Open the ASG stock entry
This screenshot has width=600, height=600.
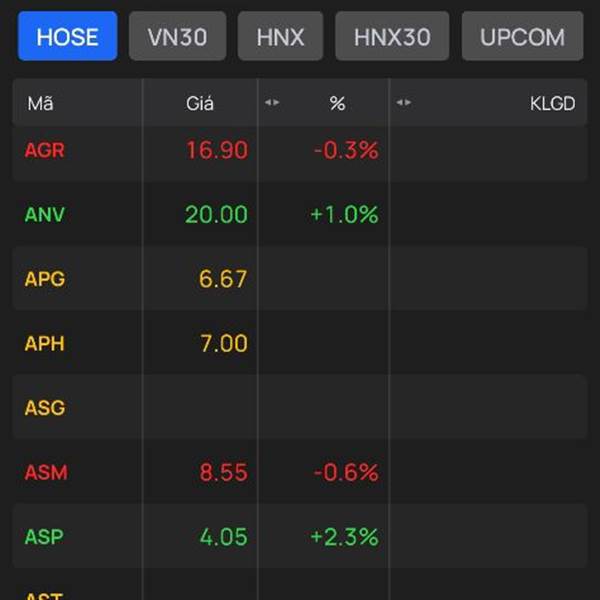pyautogui.click(x=45, y=408)
